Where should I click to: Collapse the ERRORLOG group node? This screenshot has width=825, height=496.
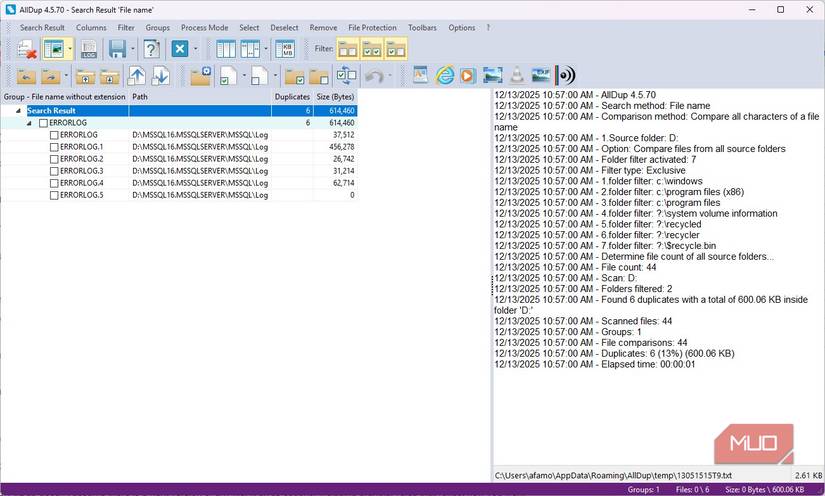29,123
